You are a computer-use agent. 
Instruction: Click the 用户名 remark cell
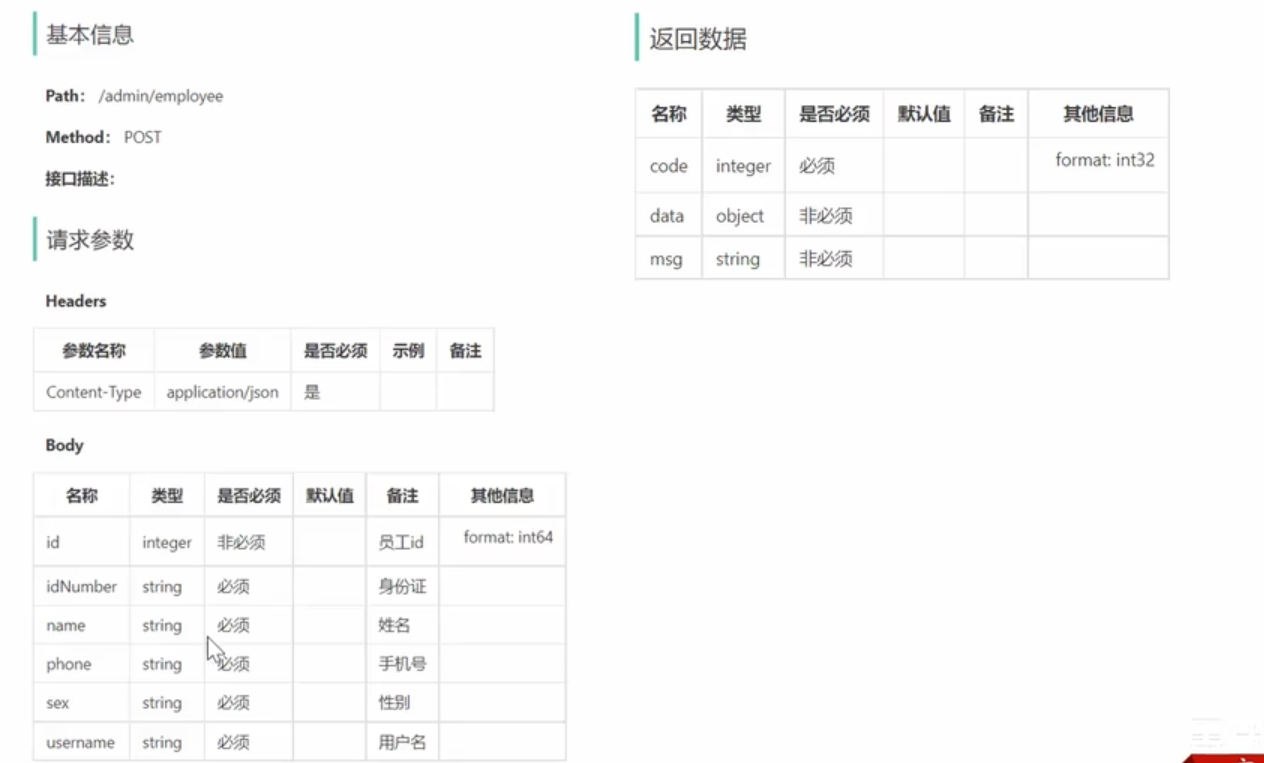pyautogui.click(x=402, y=742)
